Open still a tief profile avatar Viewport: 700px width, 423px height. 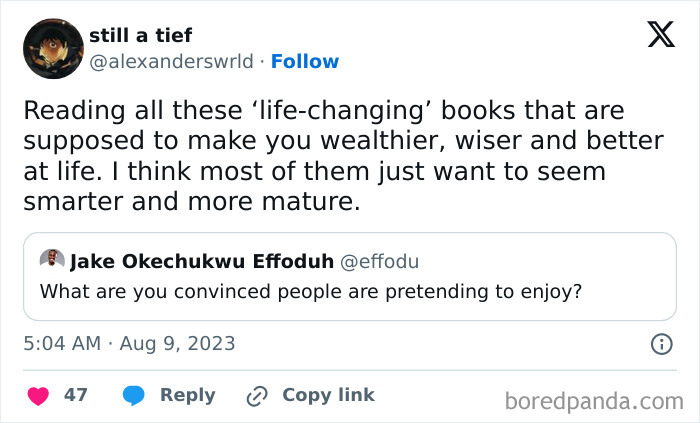coord(53,48)
